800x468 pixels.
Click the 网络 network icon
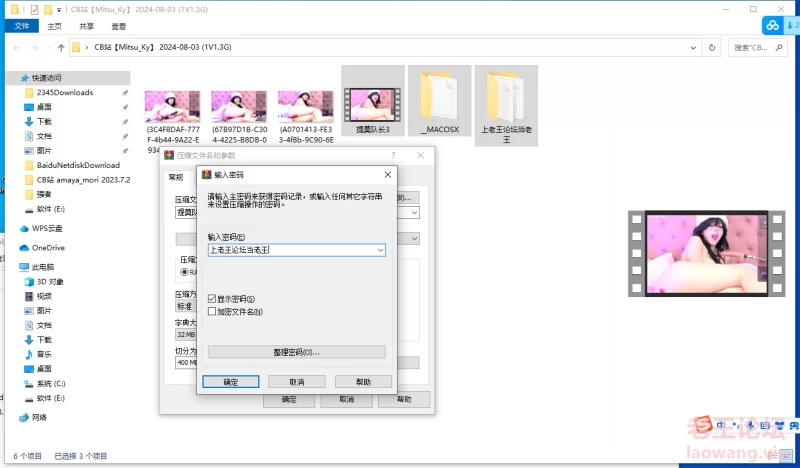point(24,417)
